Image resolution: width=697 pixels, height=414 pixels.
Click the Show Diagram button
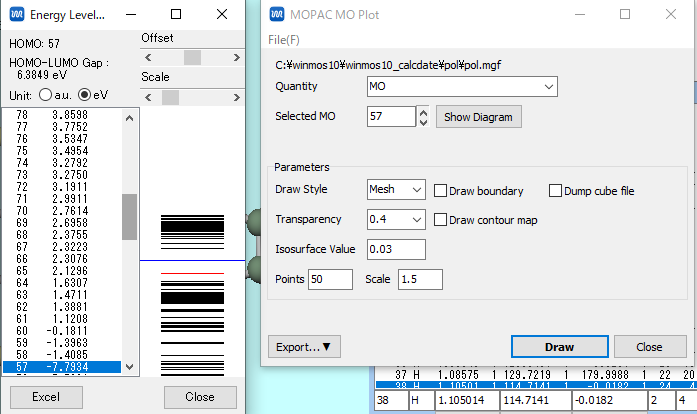click(478, 117)
